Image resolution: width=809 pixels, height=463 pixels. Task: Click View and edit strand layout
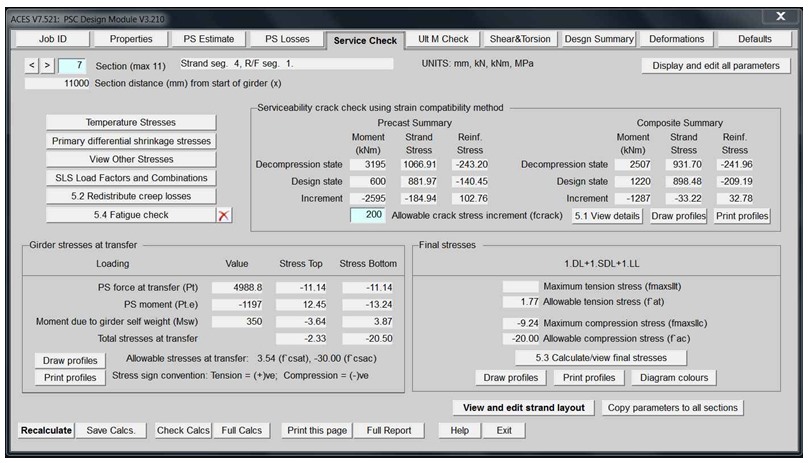click(524, 408)
